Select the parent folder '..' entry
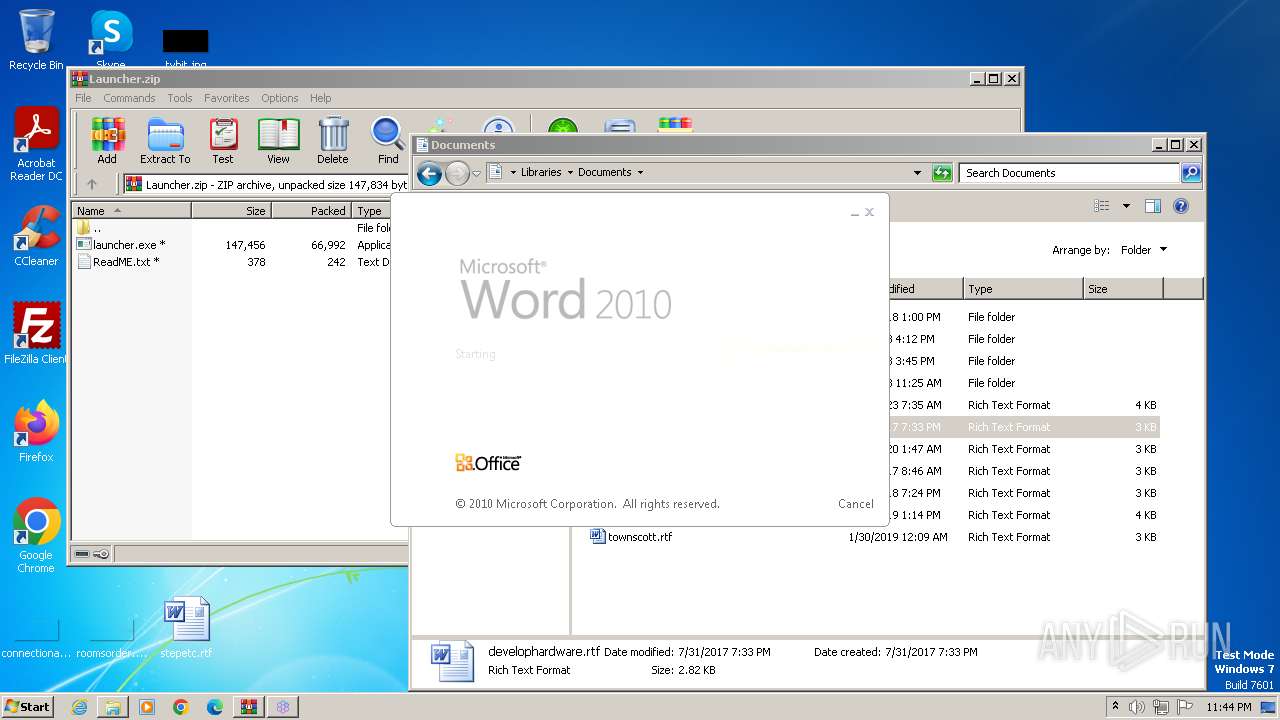This screenshot has width=1280, height=720. [89, 228]
